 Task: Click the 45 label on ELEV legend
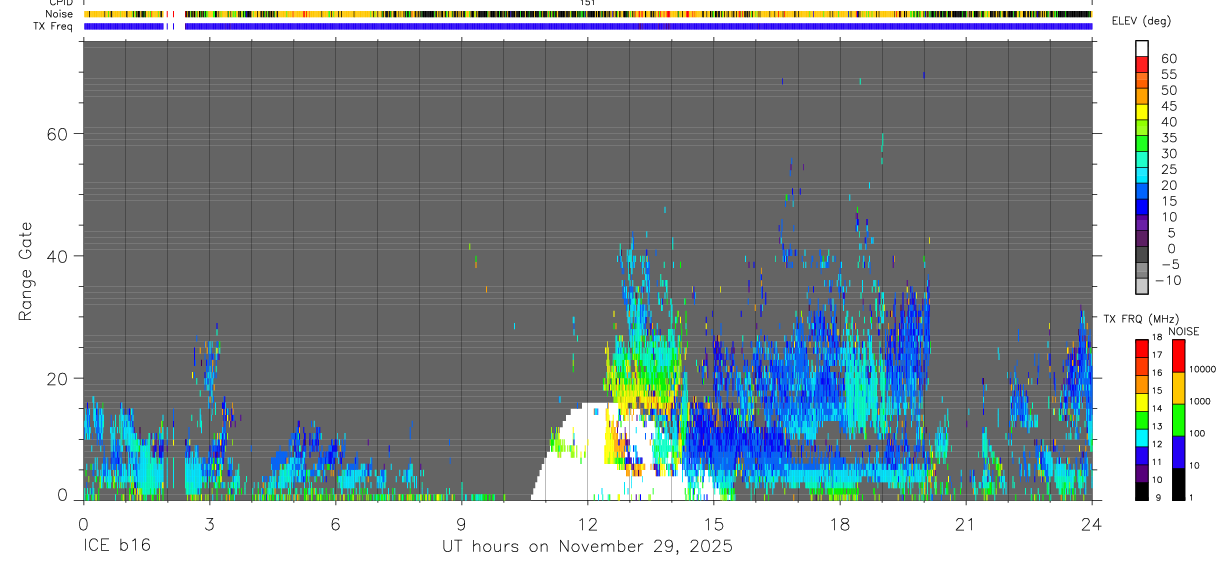1168,107
